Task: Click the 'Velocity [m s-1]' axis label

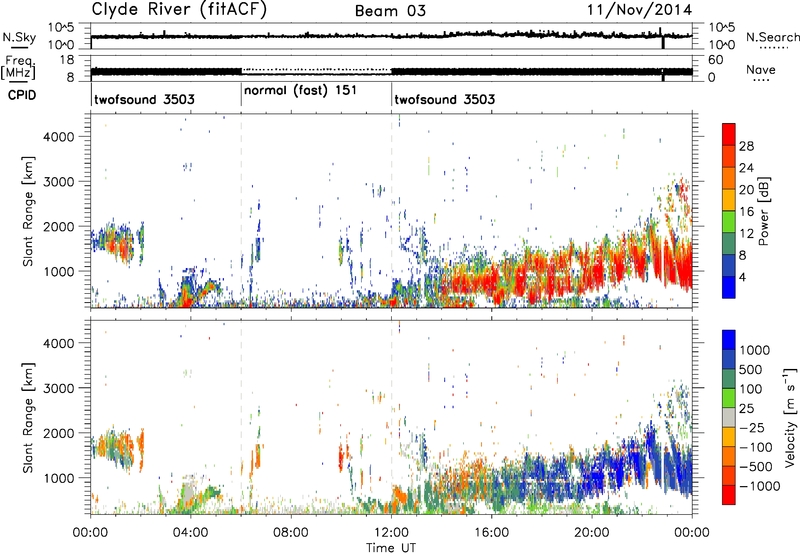Action: coord(791,417)
